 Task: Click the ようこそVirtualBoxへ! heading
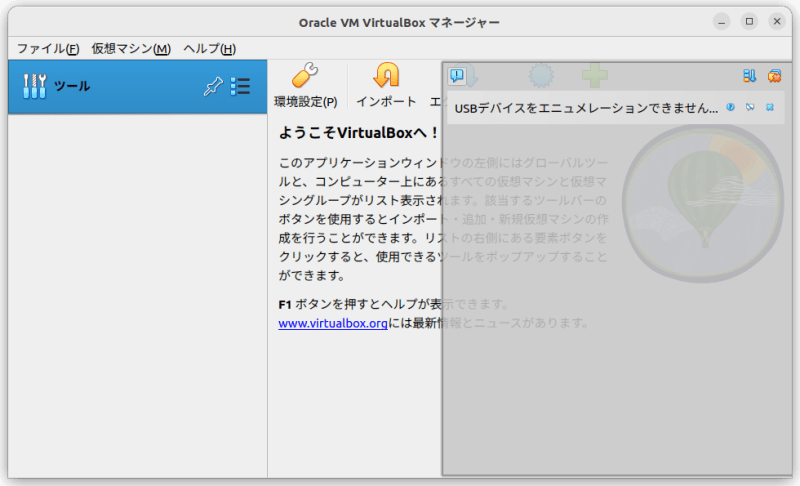click(358, 133)
